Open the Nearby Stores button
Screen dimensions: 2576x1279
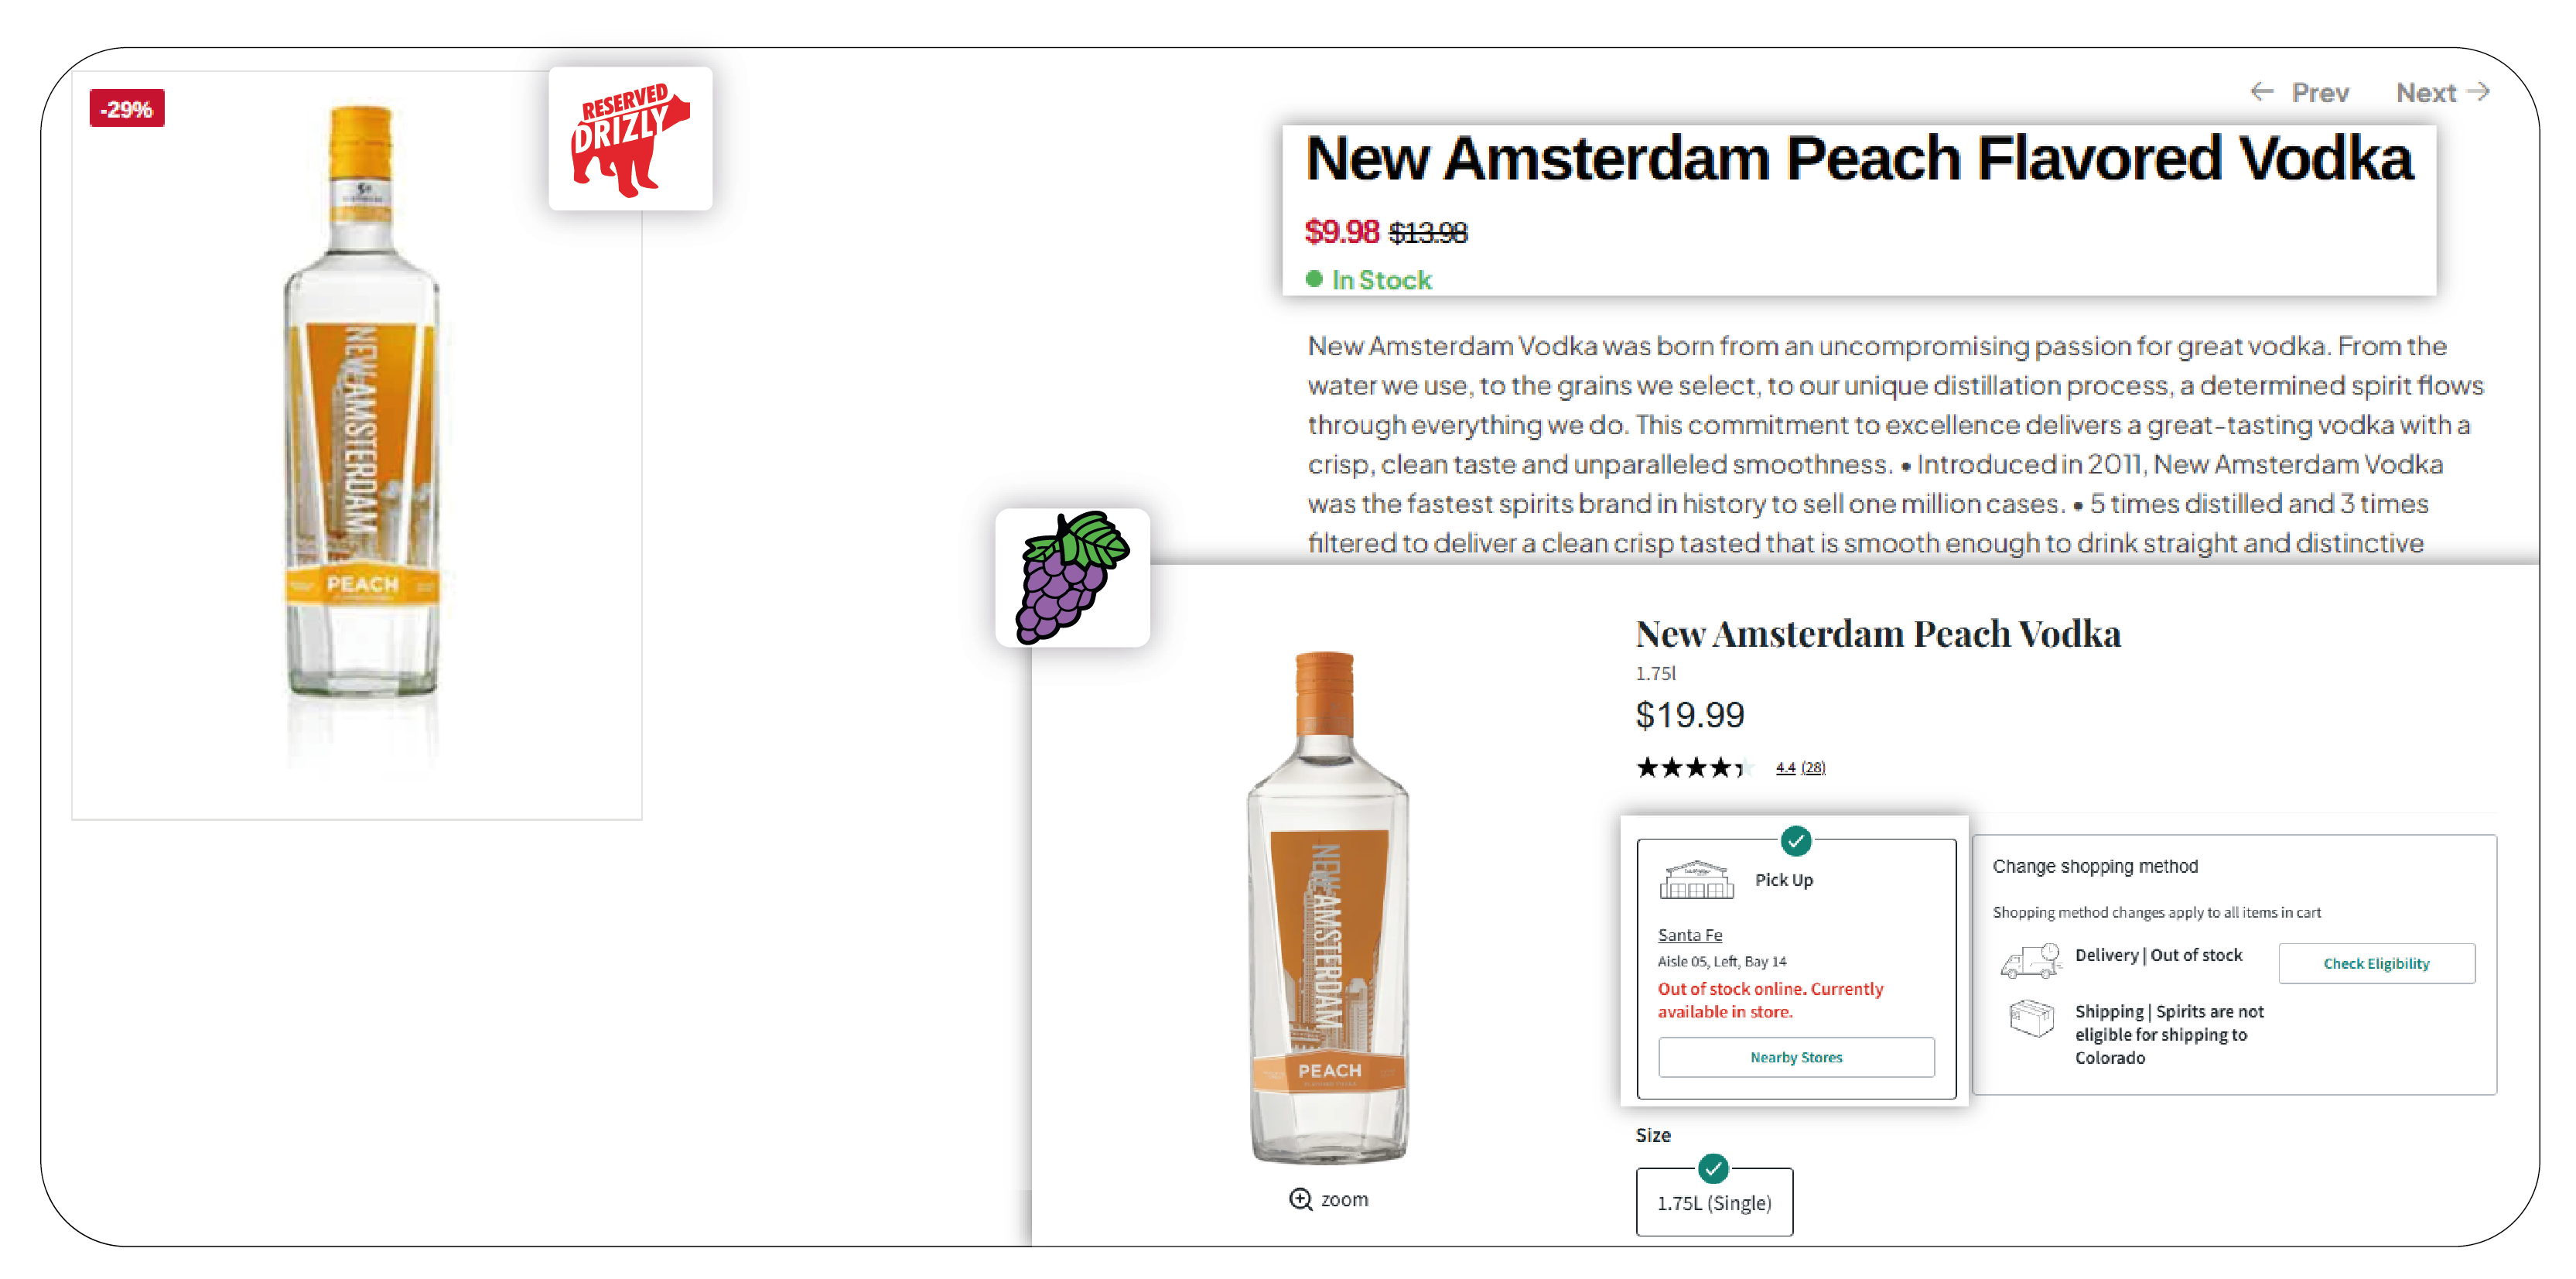[x=1796, y=1057]
